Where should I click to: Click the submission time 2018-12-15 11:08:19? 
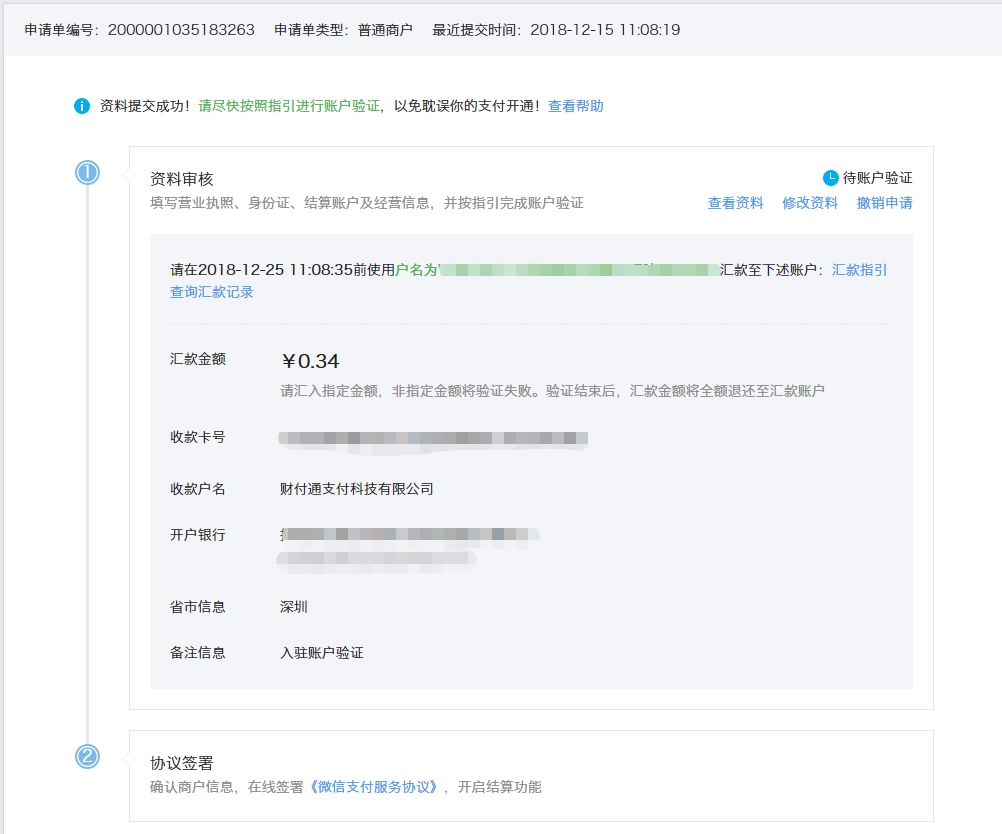[x=605, y=30]
